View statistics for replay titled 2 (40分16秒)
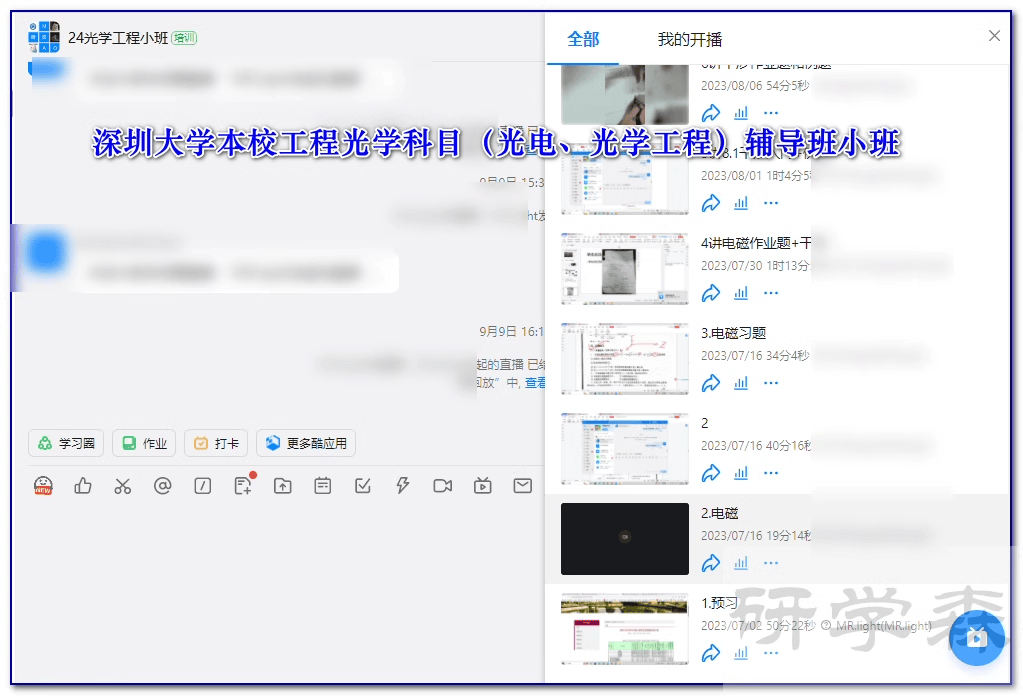Viewport: 1023px width, 696px height. [x=741, y=473]
